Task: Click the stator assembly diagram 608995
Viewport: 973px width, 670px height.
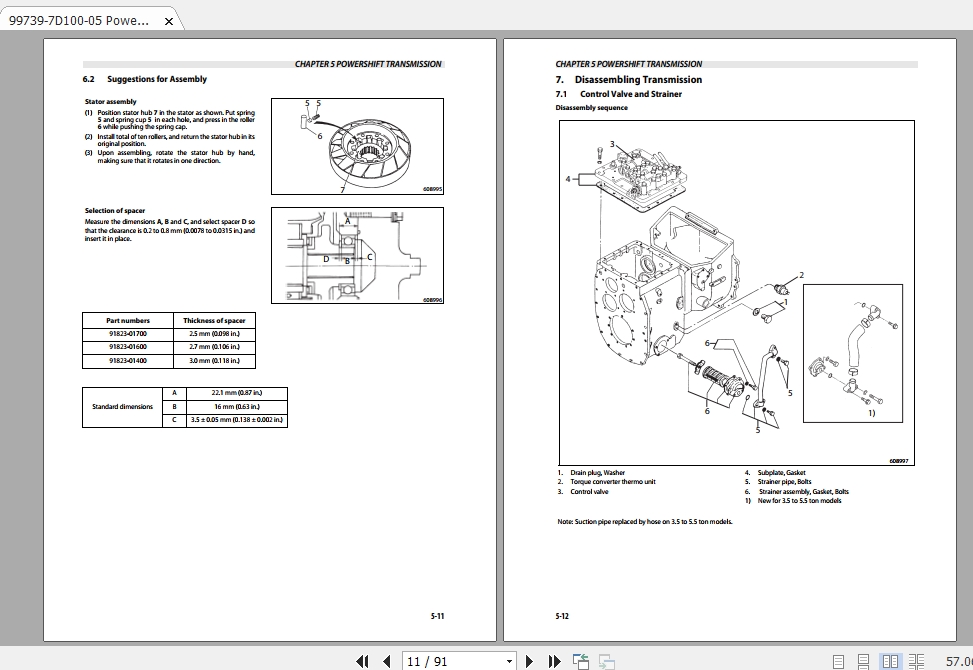Action: coord(357,146)
